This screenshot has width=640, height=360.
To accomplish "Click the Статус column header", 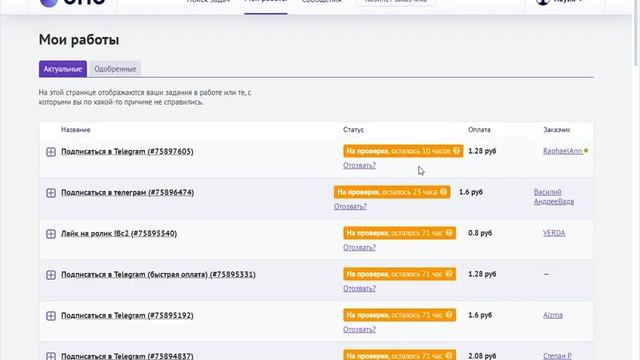I will tap(353, 130).
